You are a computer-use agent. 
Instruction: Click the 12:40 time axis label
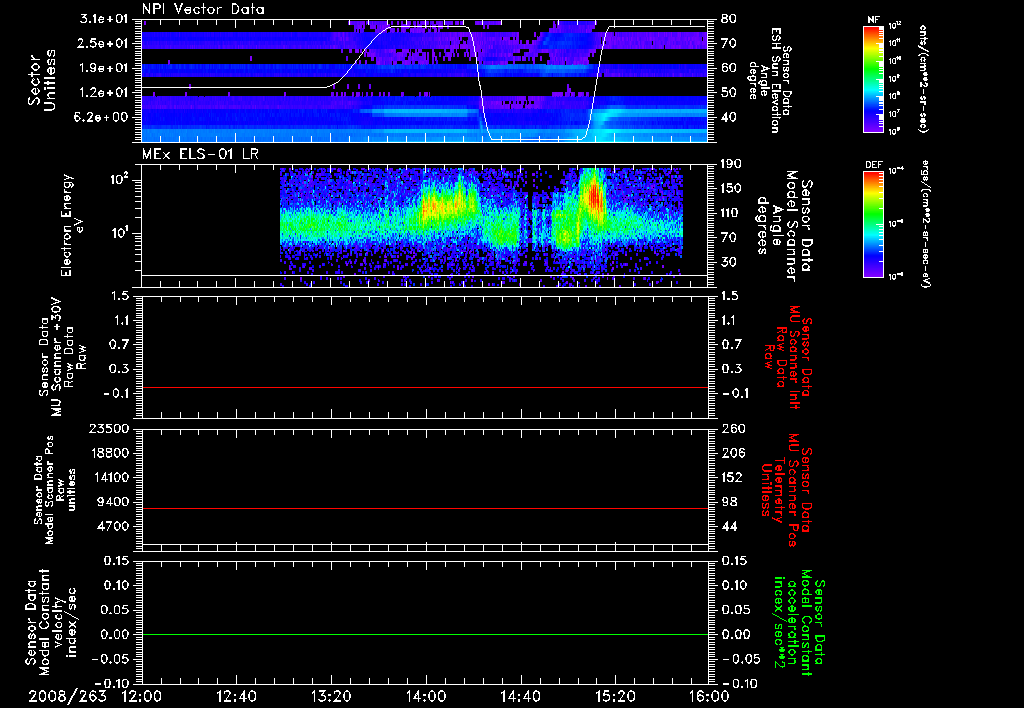[x=236, y=696]
